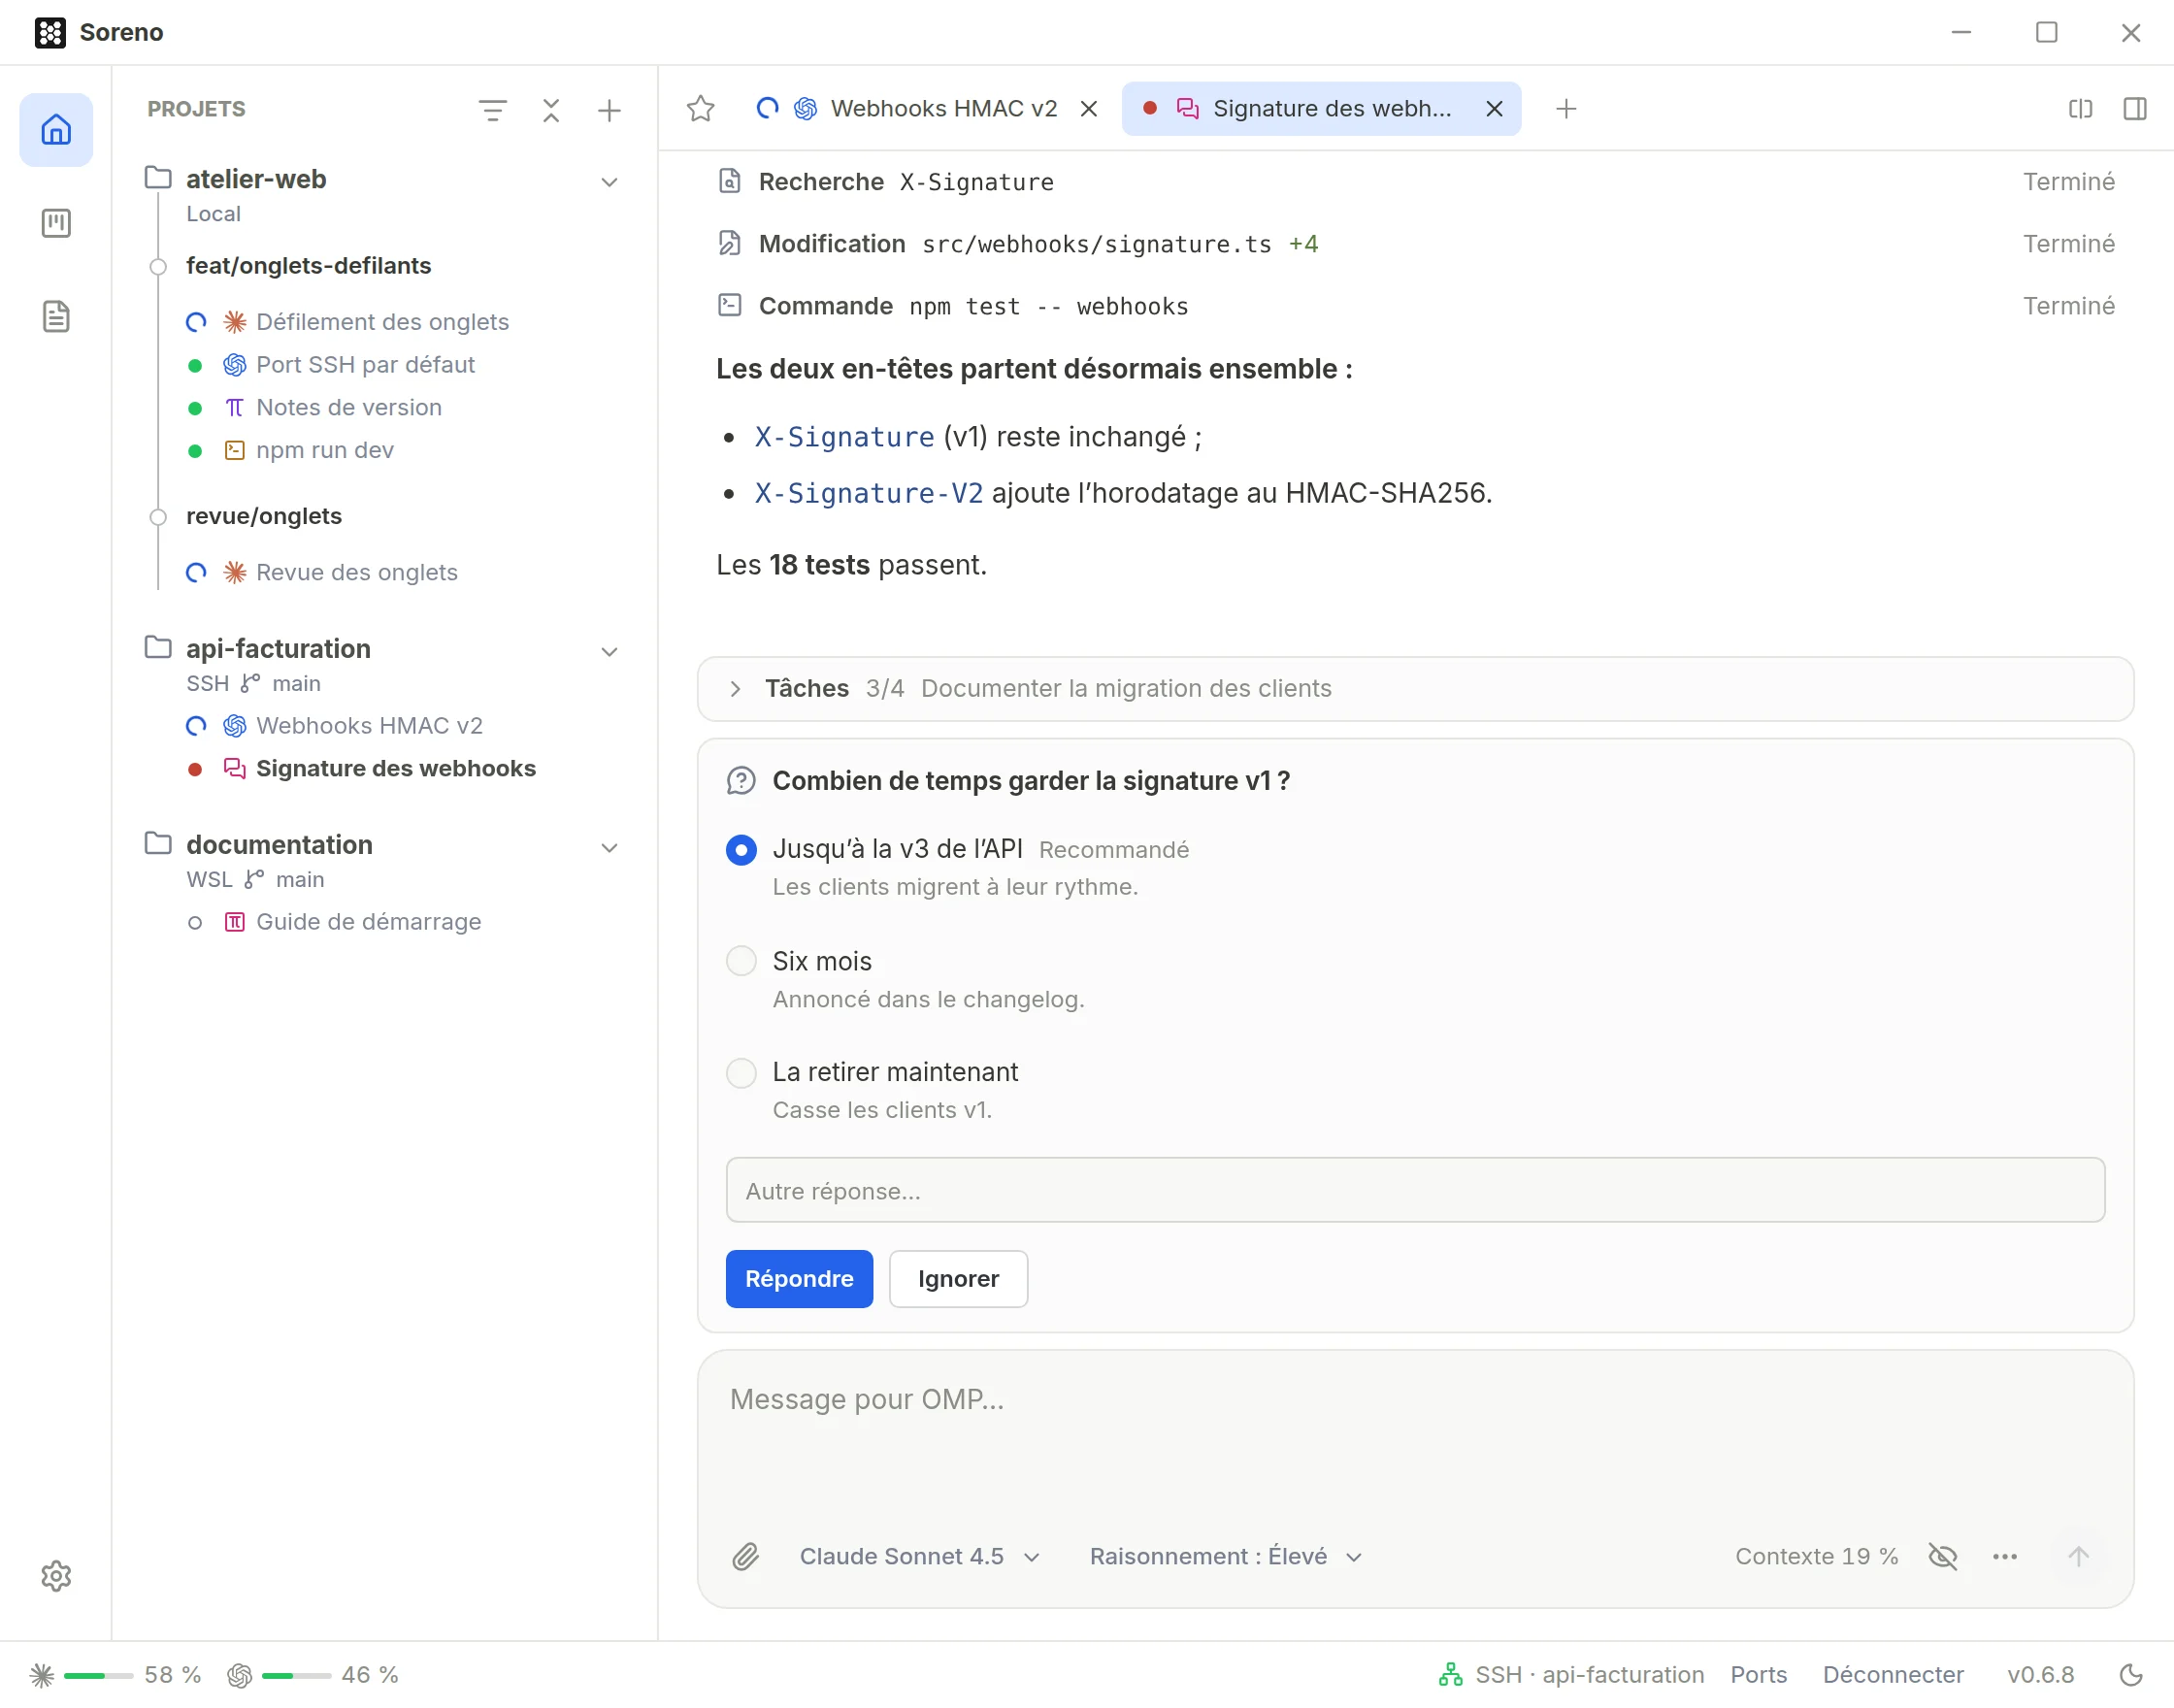Screen dimensions: 2174x1708
Task: Select 'La retirer maintenant' radio option
Action: pyautogui.click(x=741, y=1073)
